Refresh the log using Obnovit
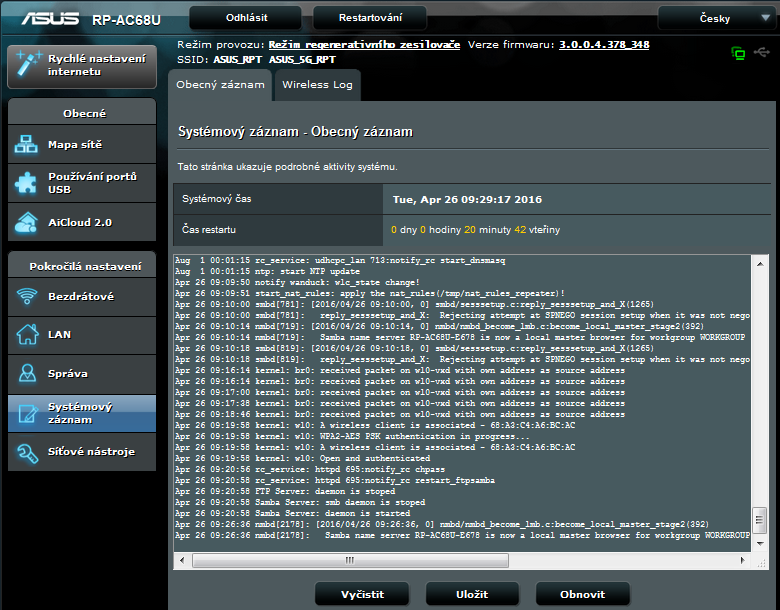Screen dimensions: 780x610 point(582,594)
